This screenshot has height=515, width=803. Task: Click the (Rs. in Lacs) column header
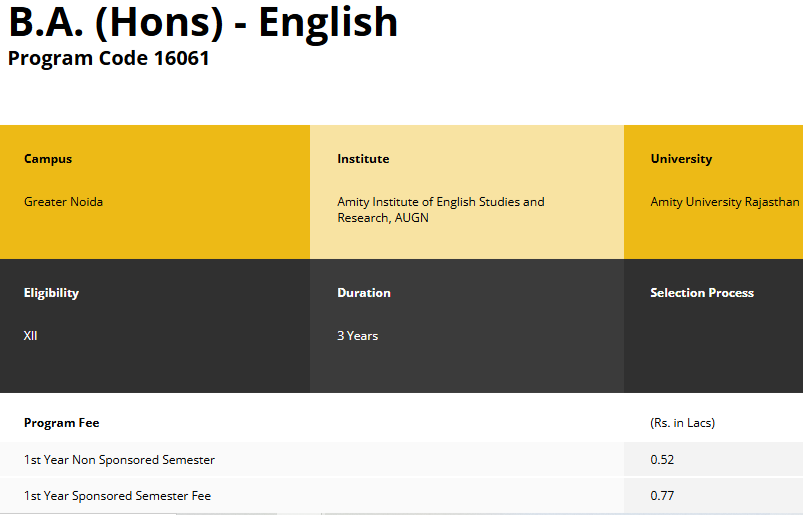[x=682, y=423]
